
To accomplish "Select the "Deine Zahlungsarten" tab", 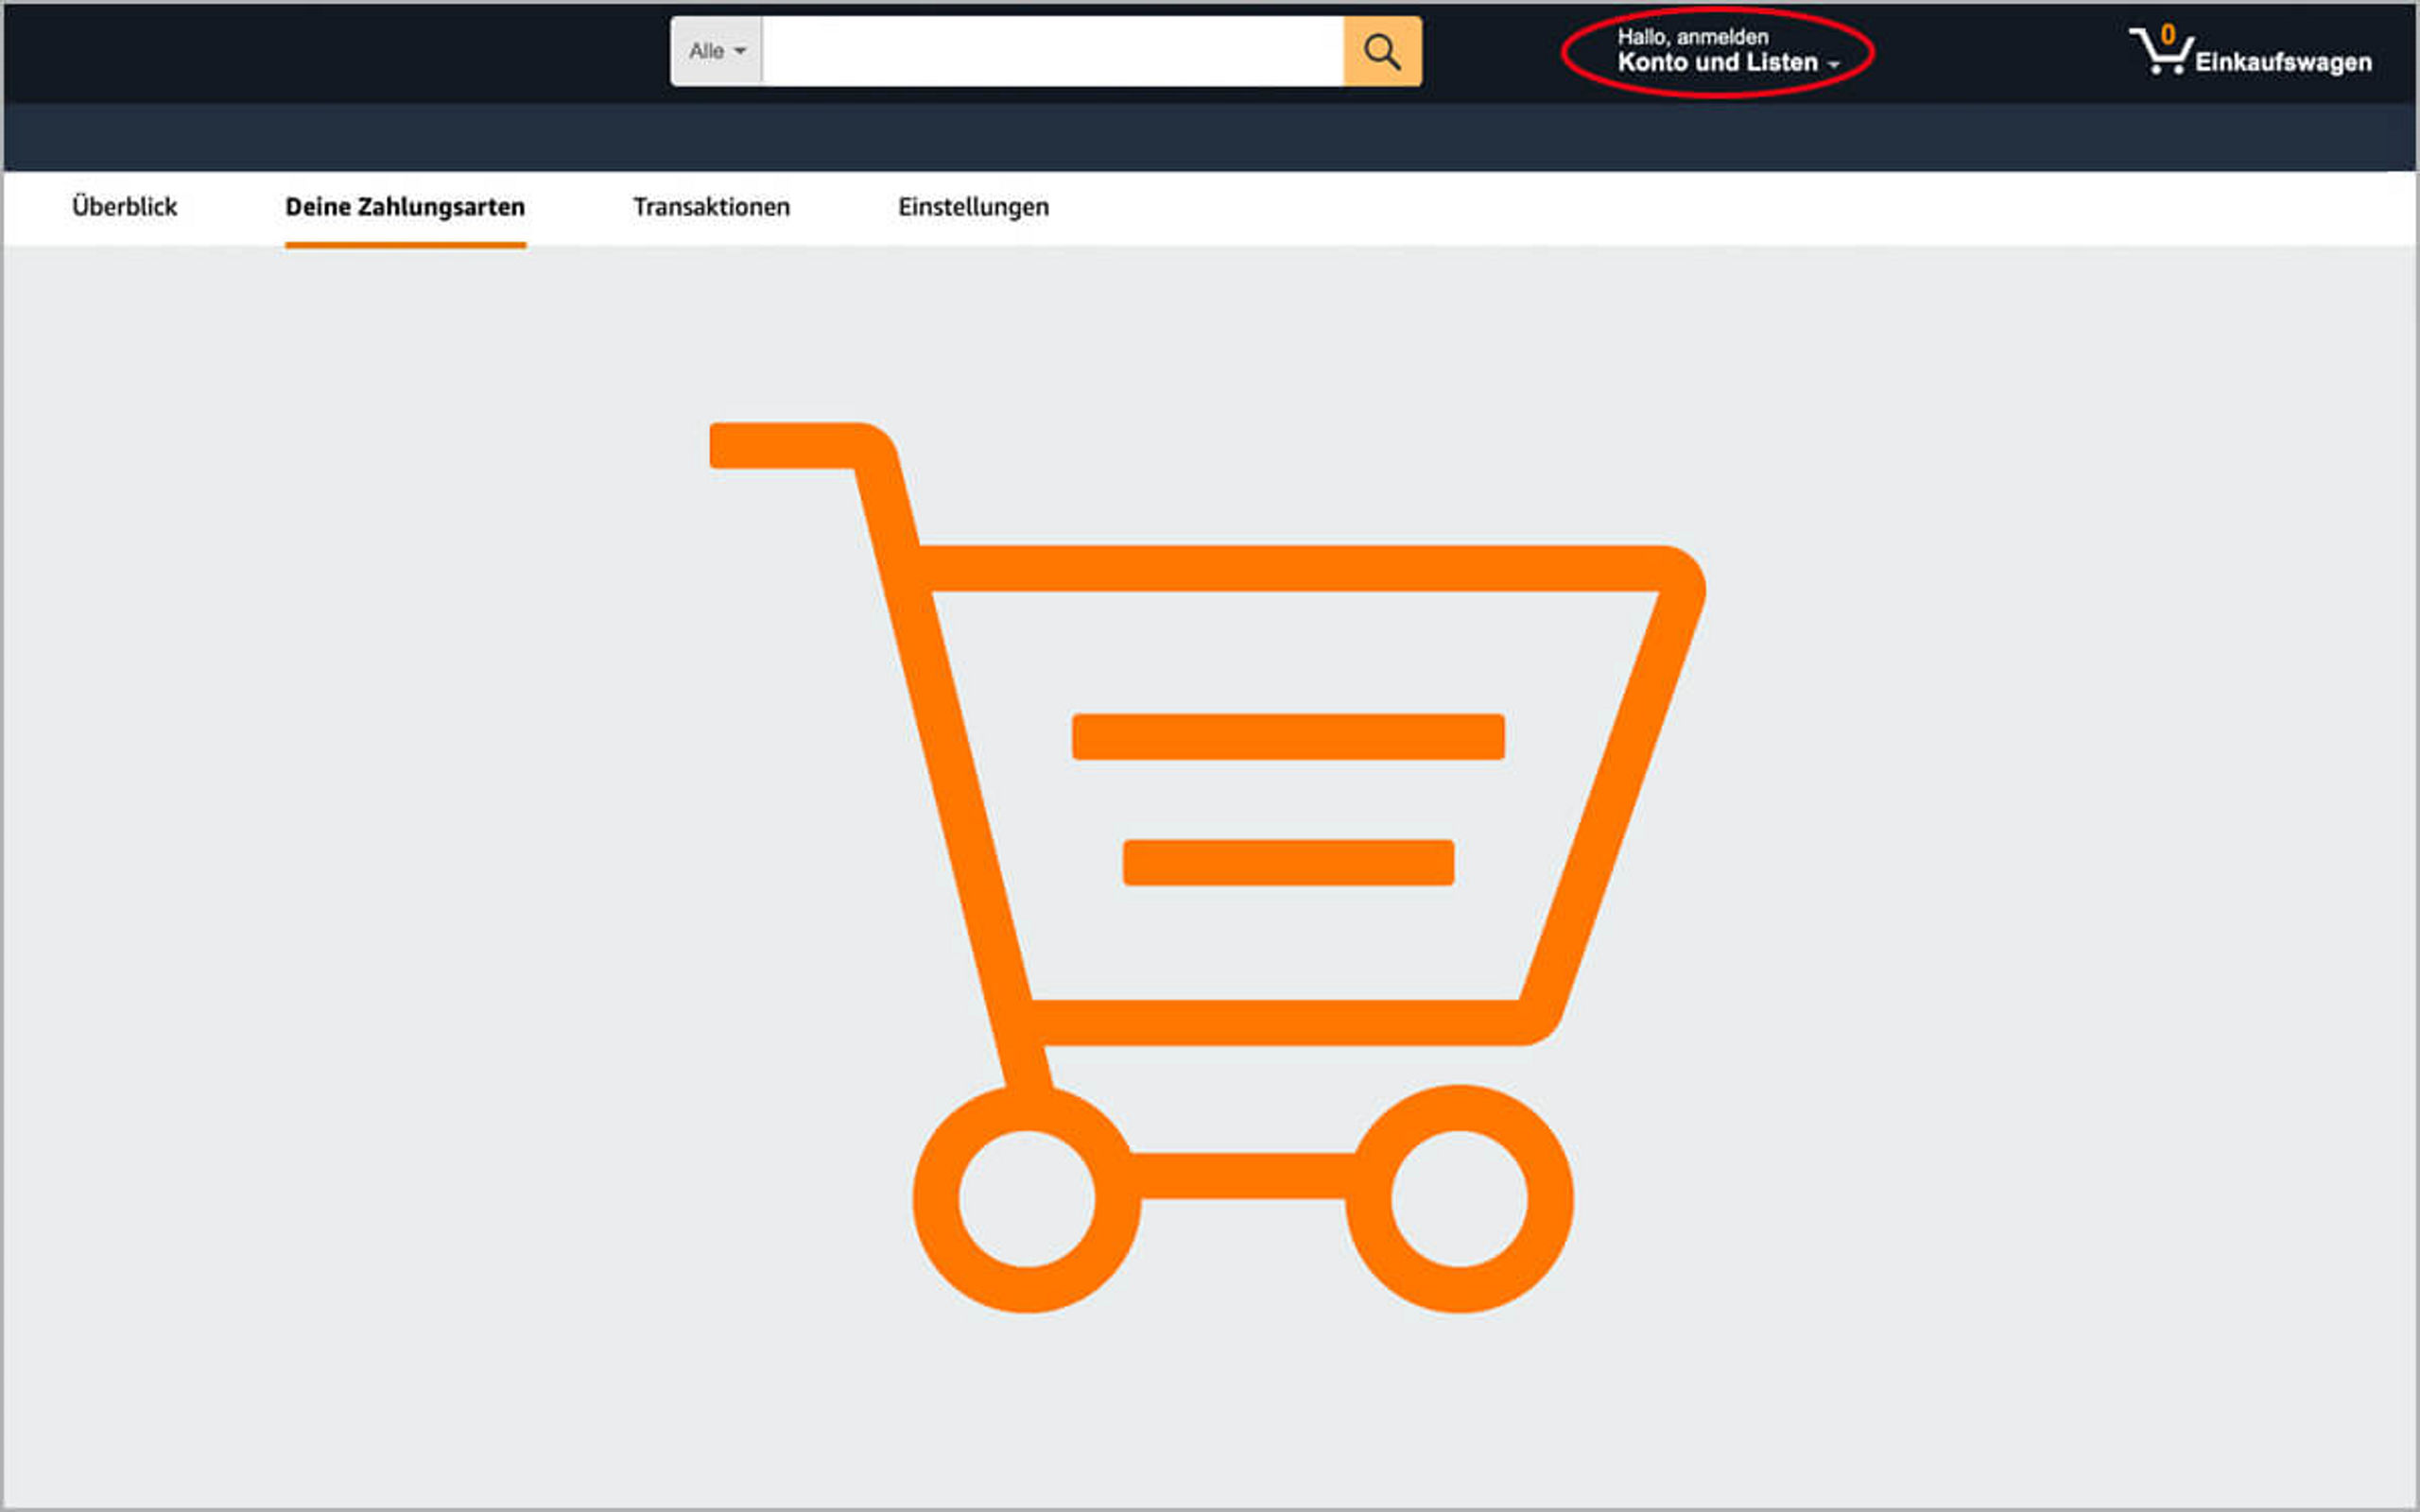I will pyautogui.click(x=405, y=207).
